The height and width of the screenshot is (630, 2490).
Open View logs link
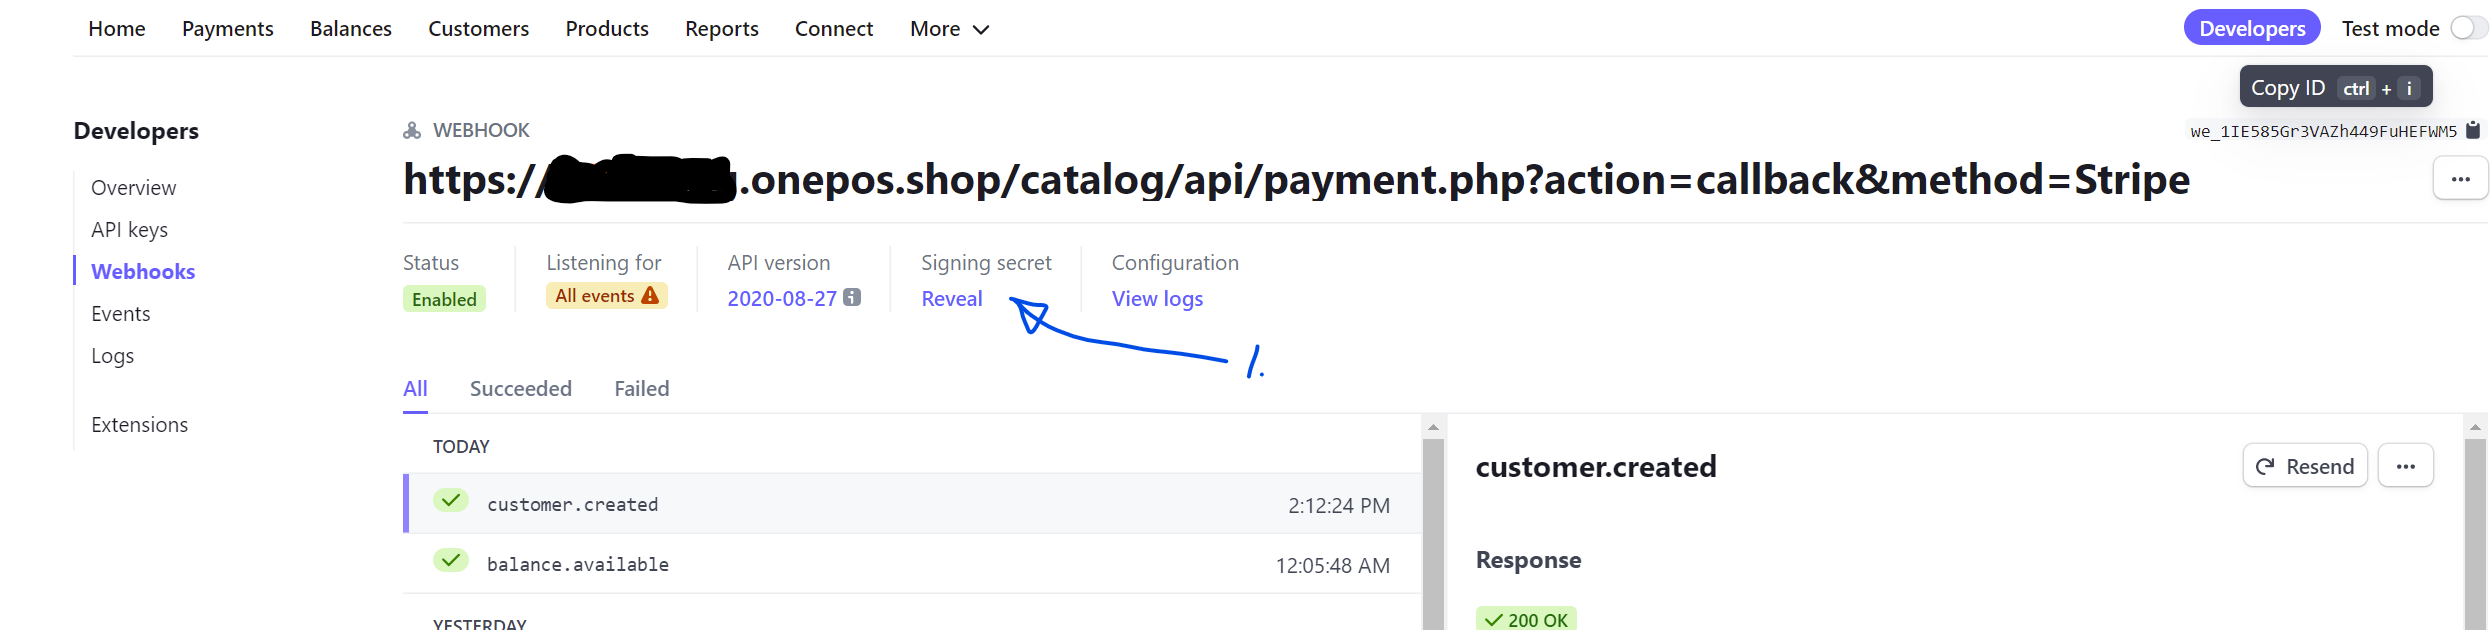pyautogui.click(x=1157, y=299)
